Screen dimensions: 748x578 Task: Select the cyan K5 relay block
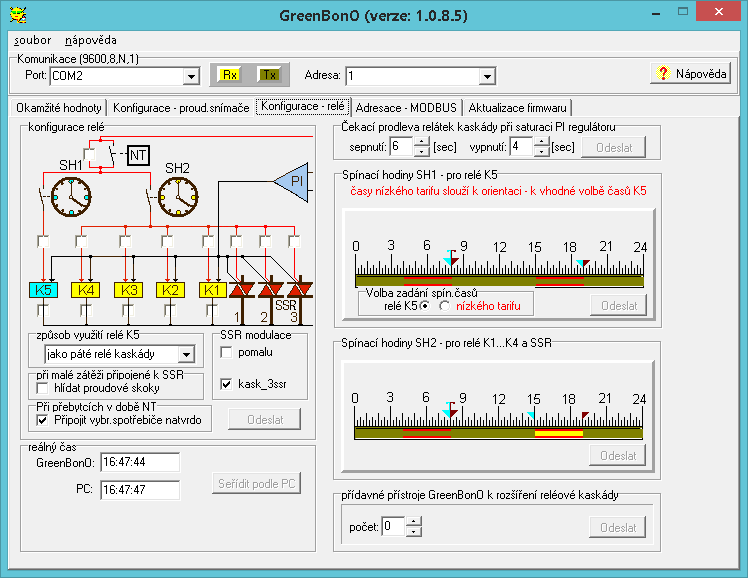click(44, 290)
